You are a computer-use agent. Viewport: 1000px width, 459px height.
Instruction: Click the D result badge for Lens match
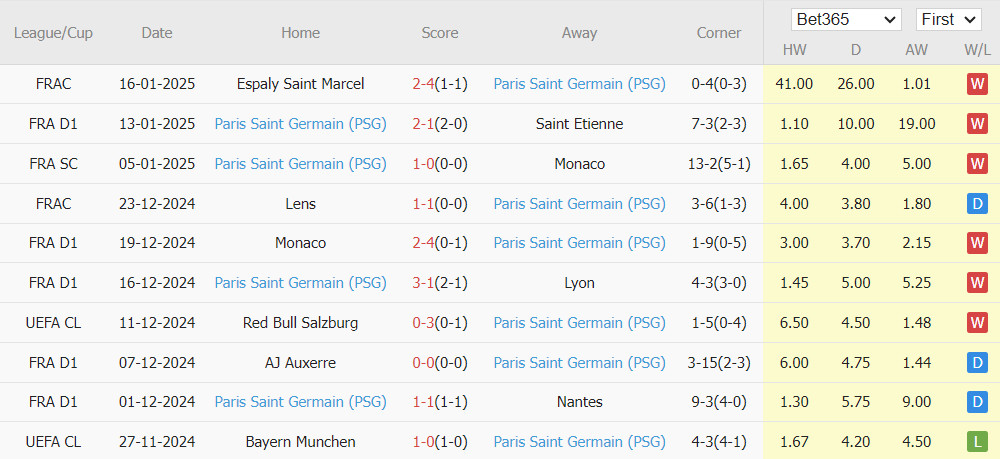pyautogui.click(x=976, y=204)
